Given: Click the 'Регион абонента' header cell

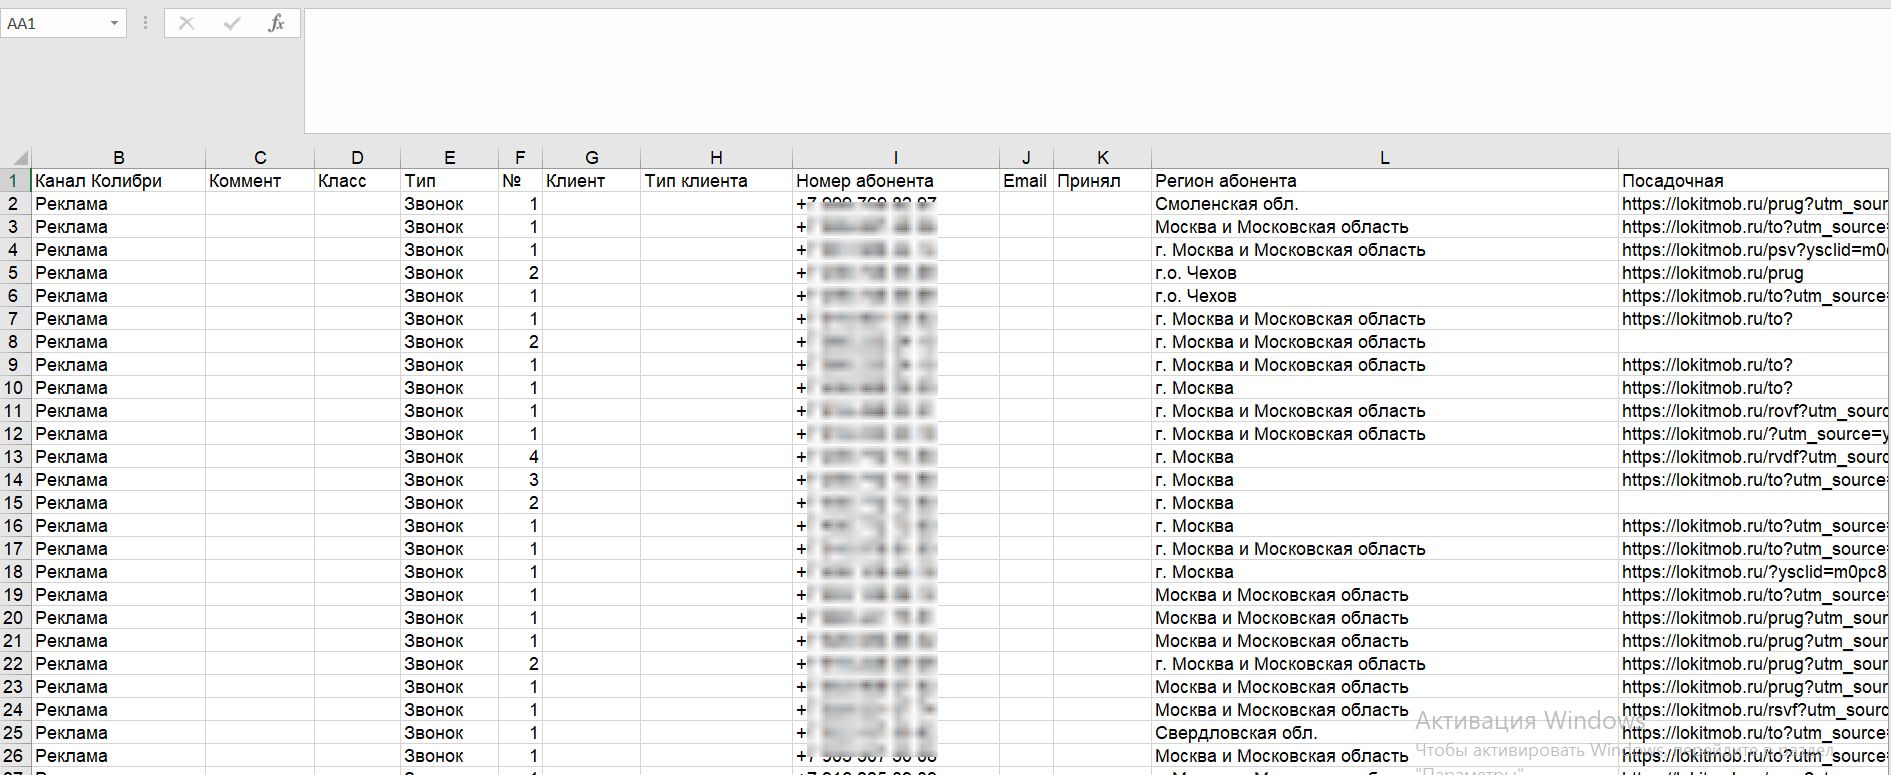Looking at the screenshot, I should pyautogui.click(x=1384, y=181).
